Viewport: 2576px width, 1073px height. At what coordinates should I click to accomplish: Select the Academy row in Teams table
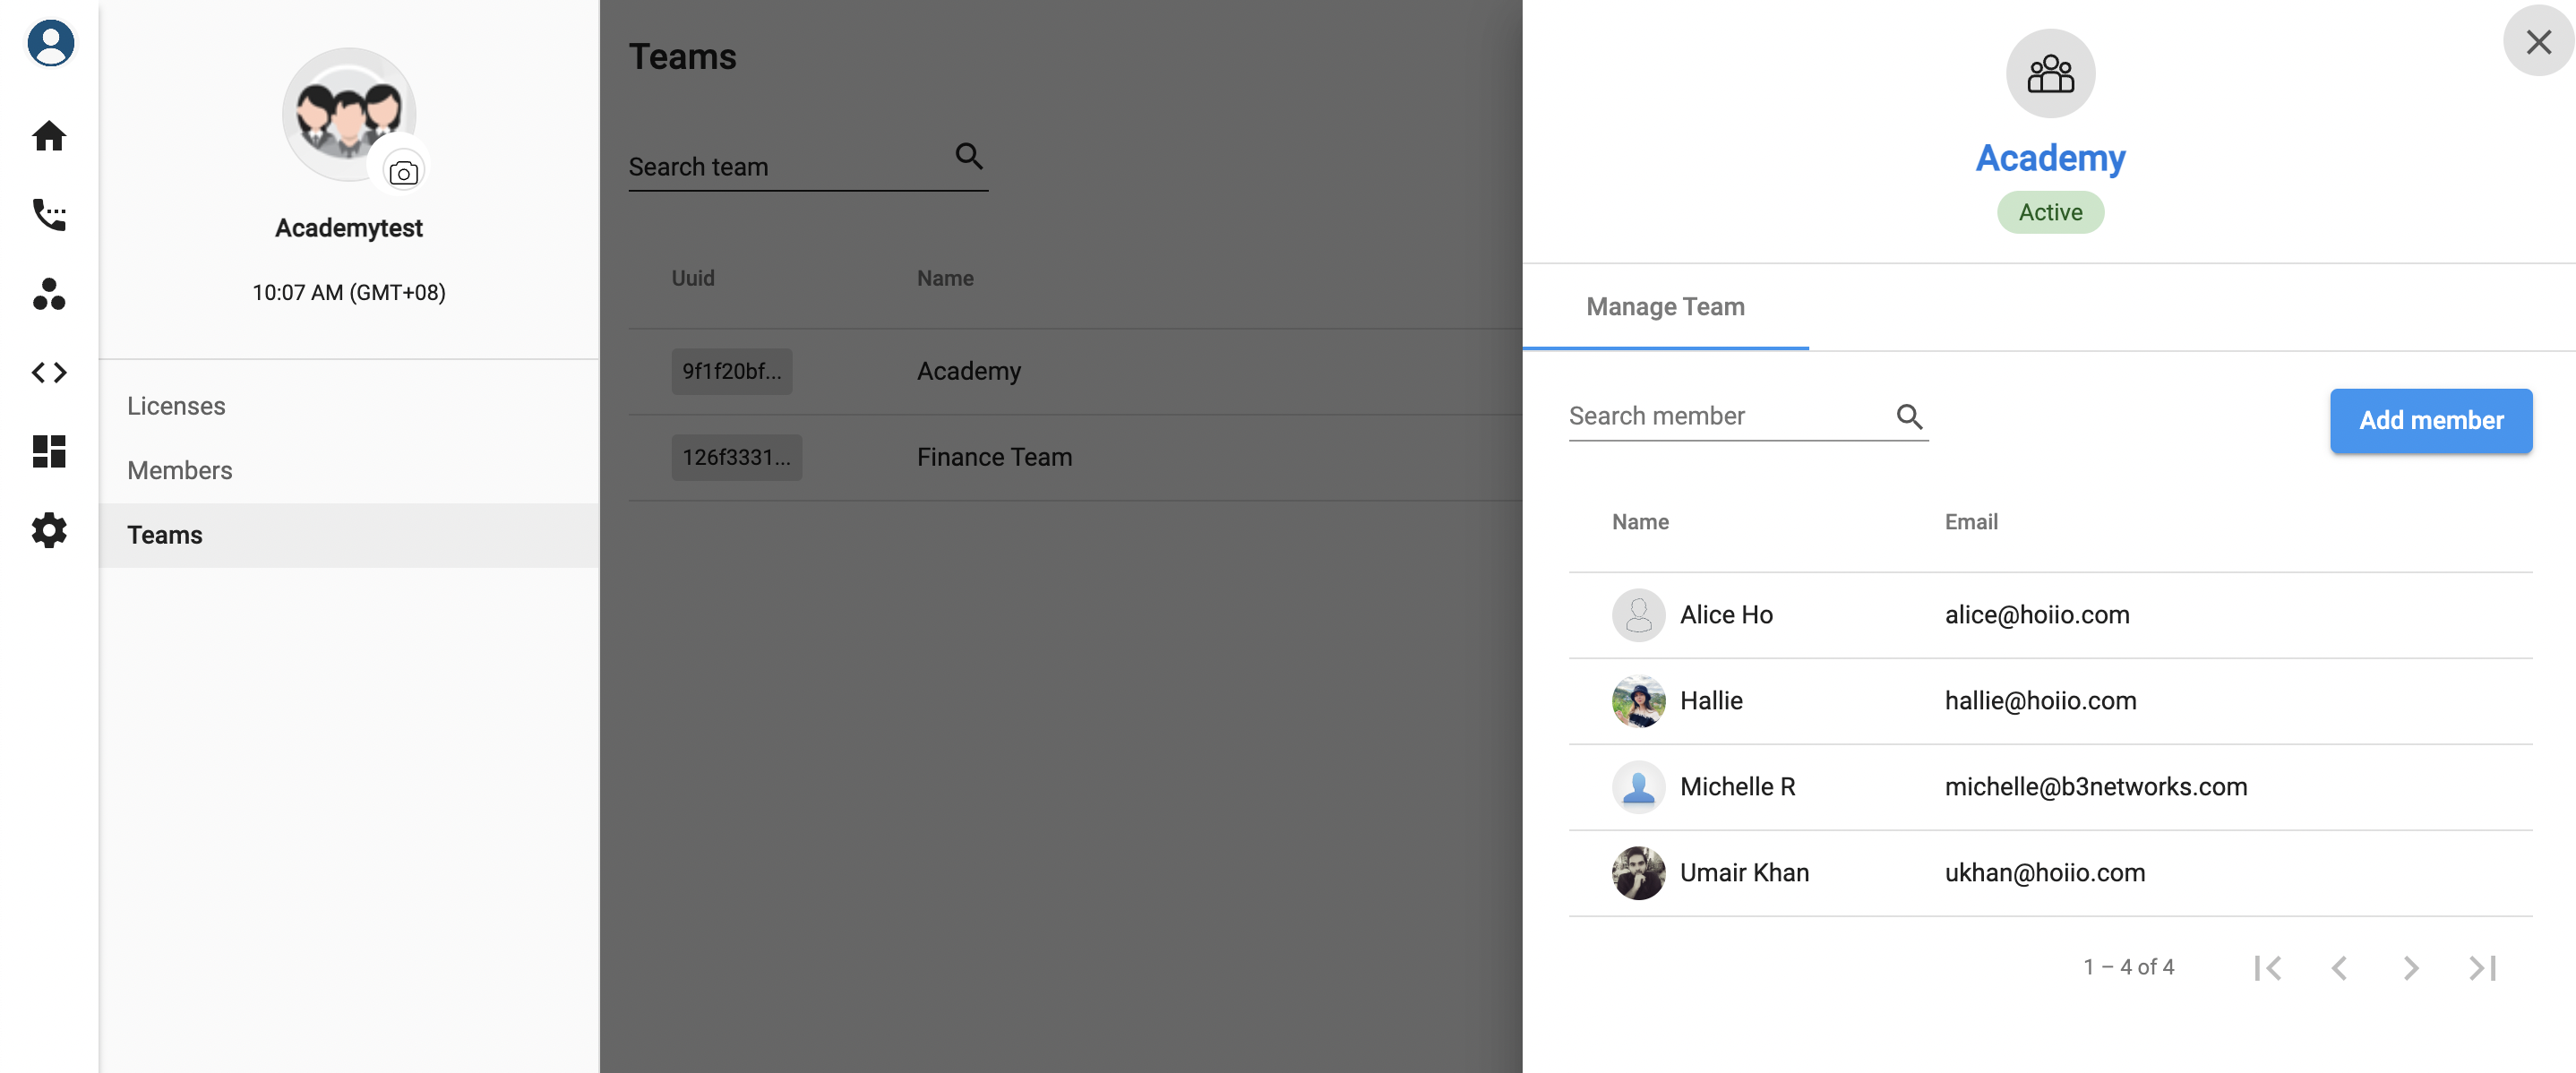coord(1075,372)
